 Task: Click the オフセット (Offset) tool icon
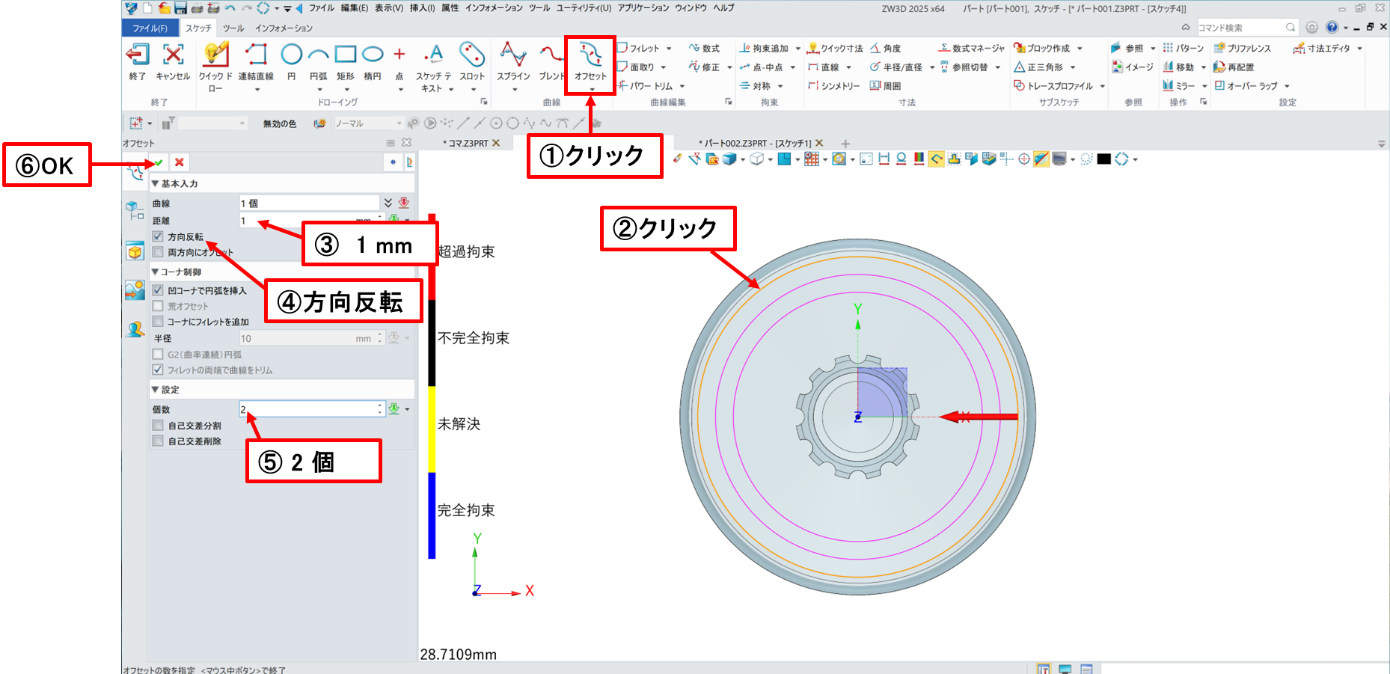tap(590, 55)
